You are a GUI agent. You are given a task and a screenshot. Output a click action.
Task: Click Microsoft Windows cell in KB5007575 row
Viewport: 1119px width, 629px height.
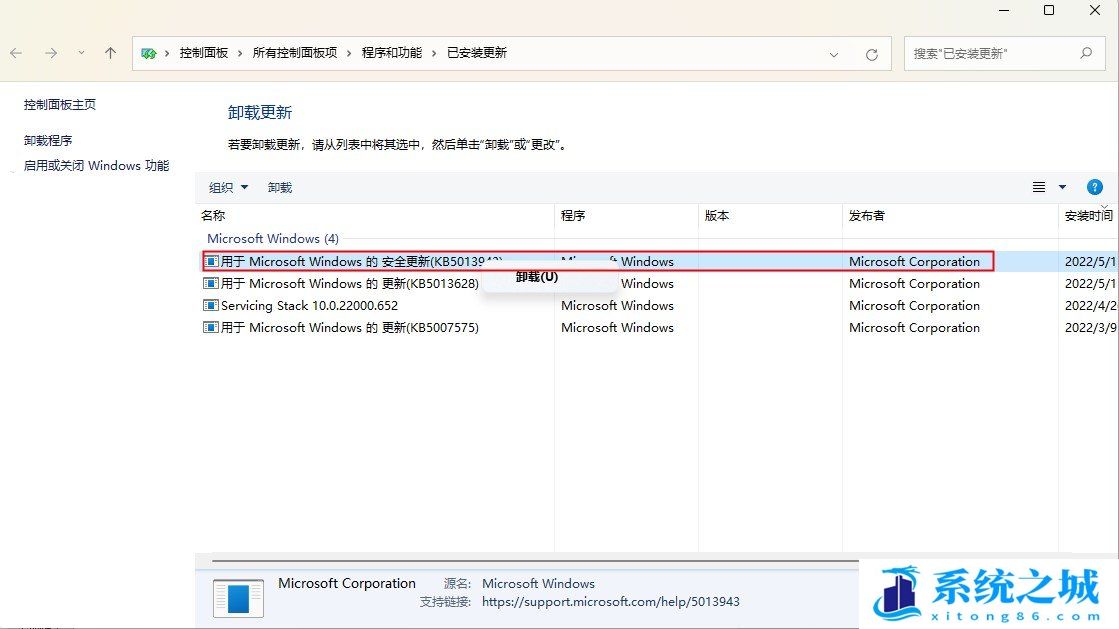coord(617,328)
